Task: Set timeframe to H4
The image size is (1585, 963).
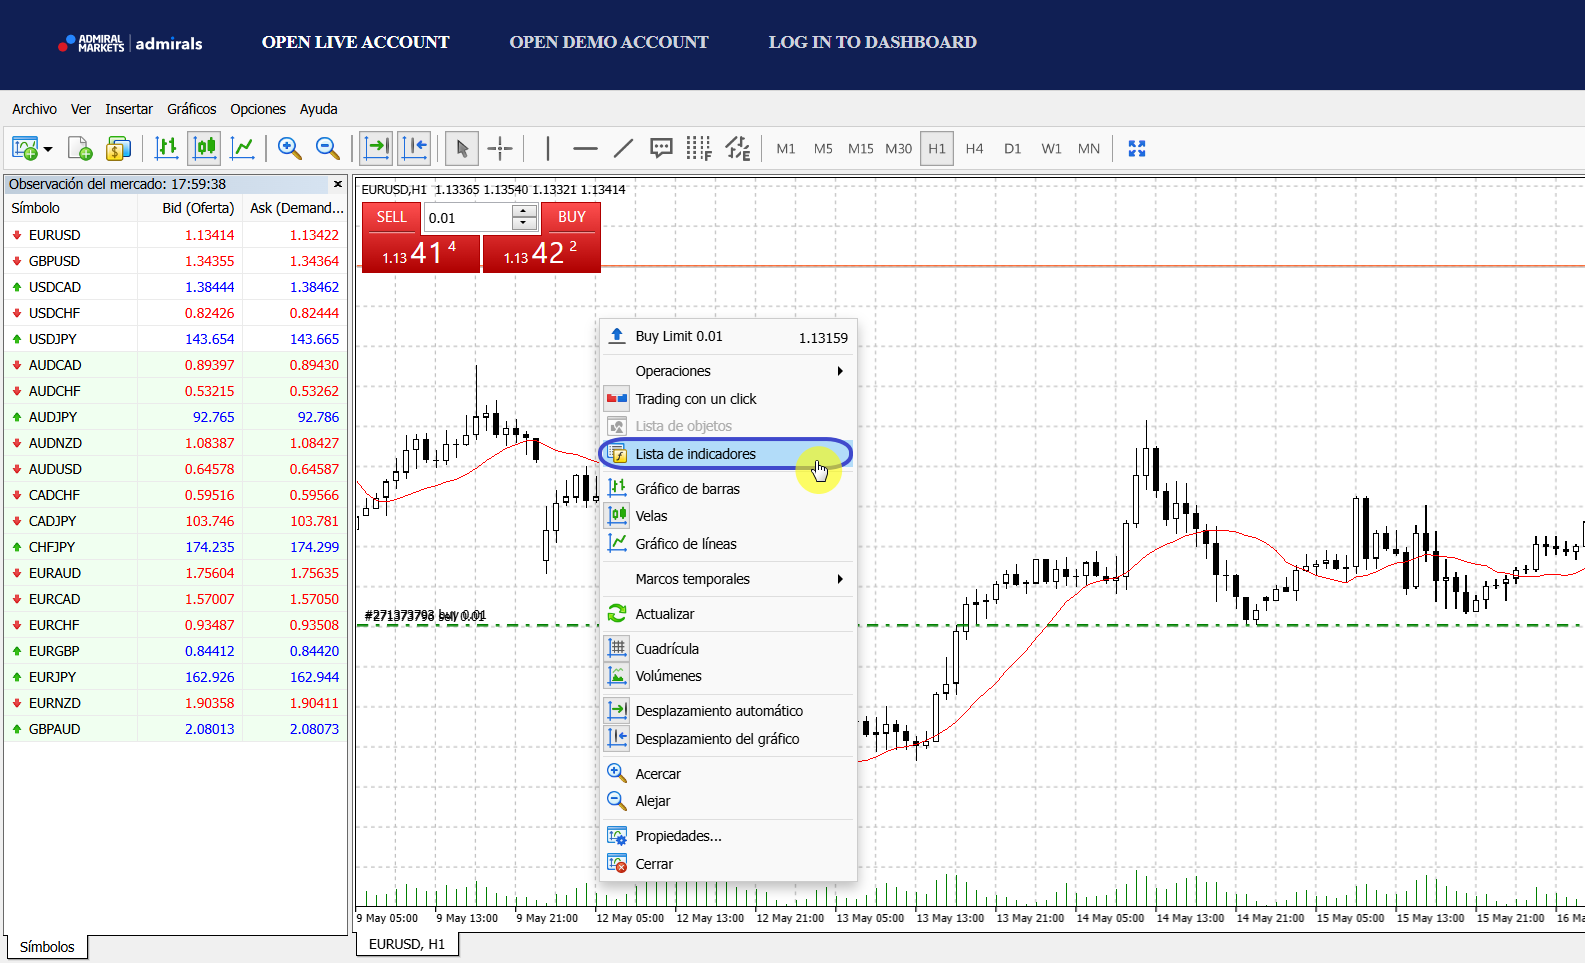Action: coord(974,149)
